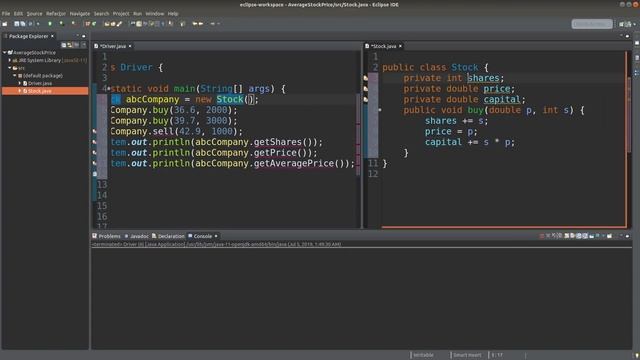Click the 'Smart Insert' status bar entry
The height and width of the screenshot is (360, 640).
[x=467, y=355]
